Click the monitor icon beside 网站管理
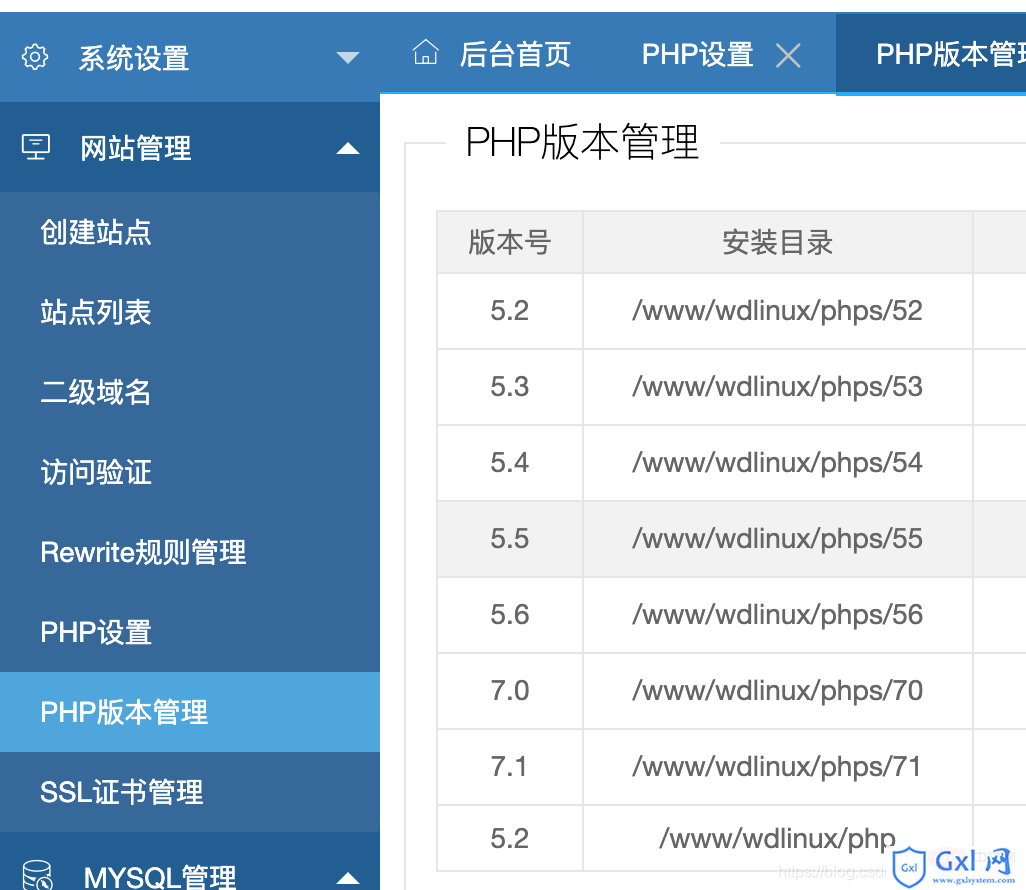The width and height of the screenshot is (1026, 890). click(35, 147)
